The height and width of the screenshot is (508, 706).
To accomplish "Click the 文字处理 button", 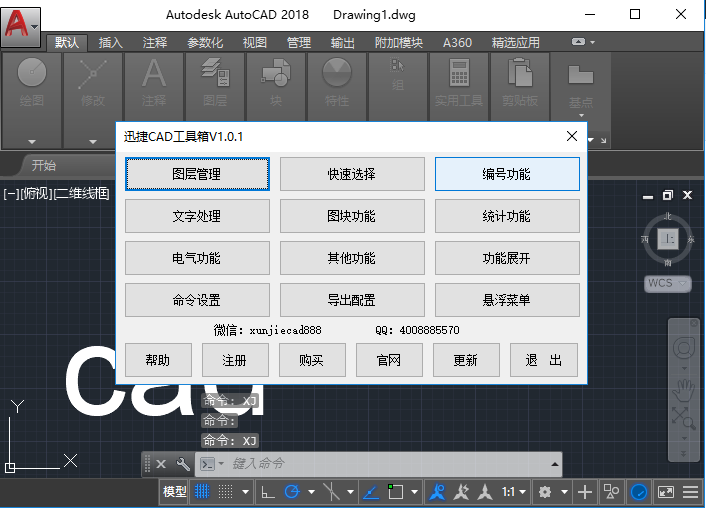I will (x=197, y=216).
